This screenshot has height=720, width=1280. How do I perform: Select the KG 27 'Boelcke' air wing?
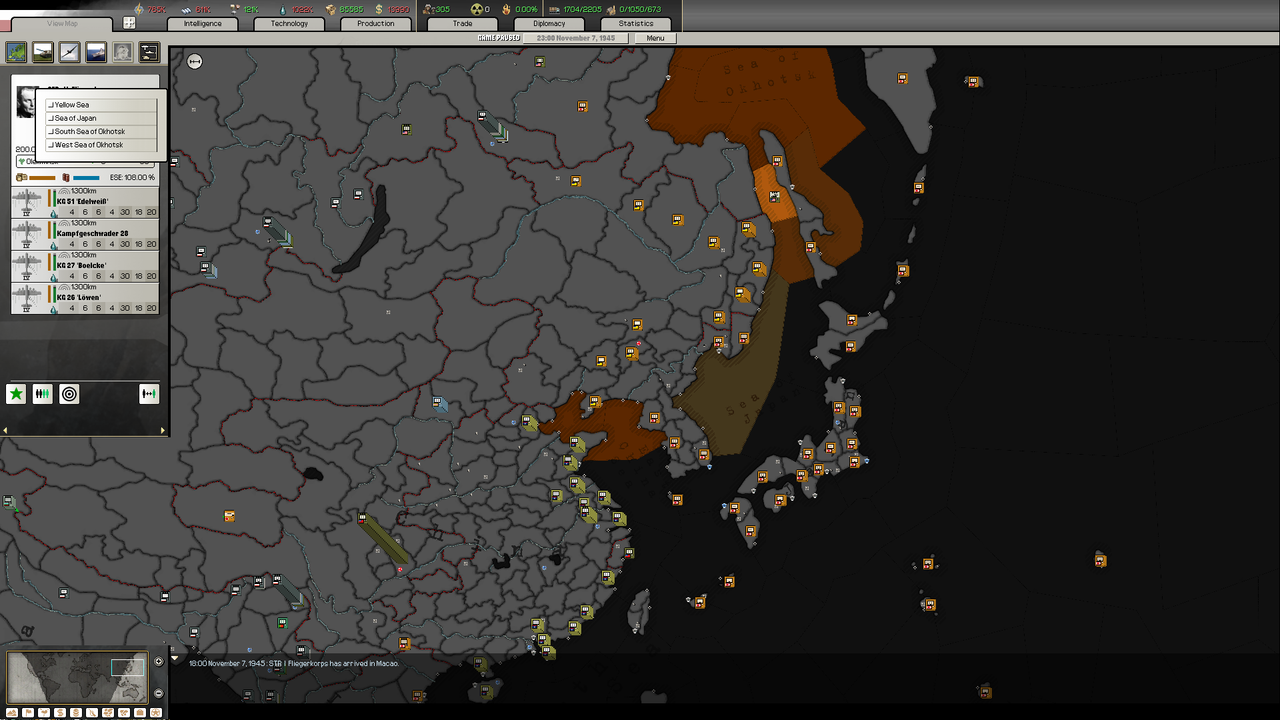point(85,266)
